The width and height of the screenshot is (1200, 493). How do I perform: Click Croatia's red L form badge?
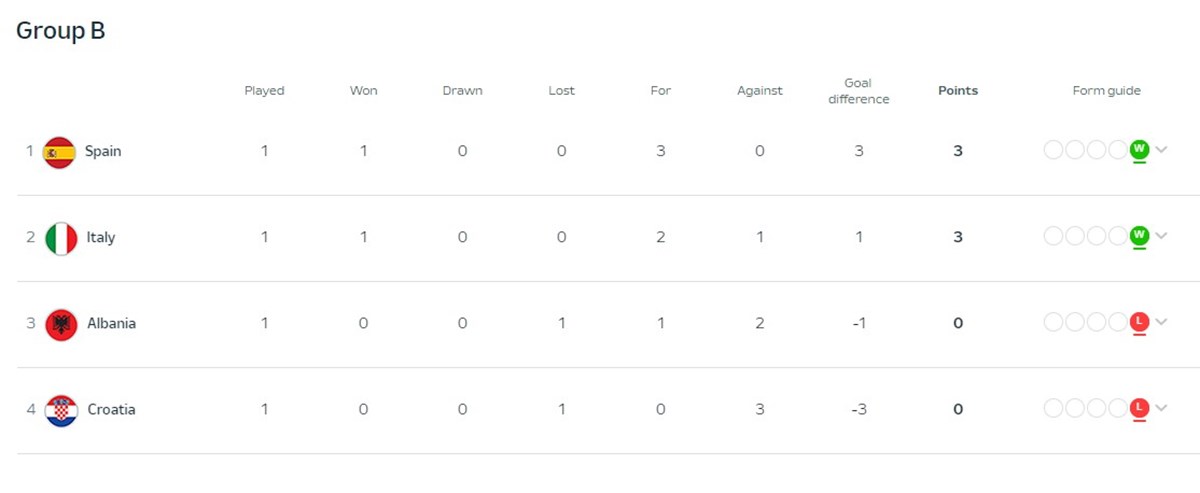1138,408
